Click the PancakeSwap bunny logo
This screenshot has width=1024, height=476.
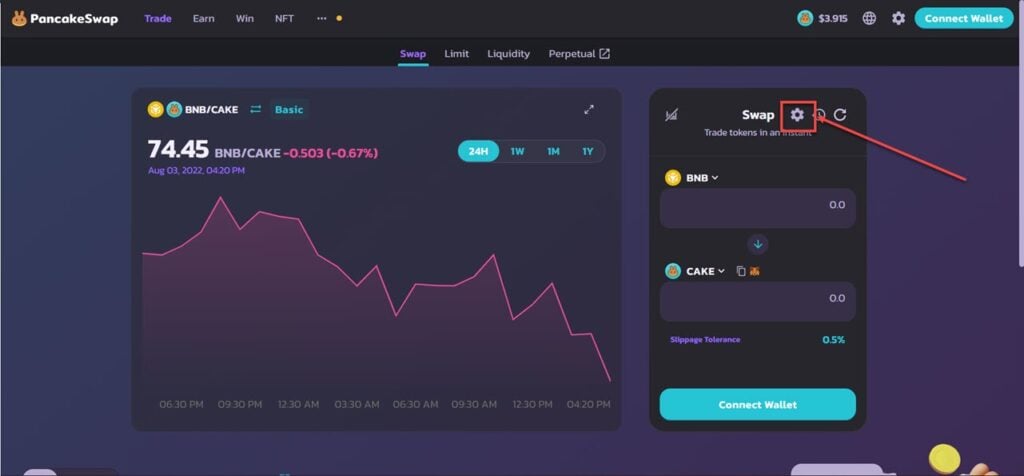tap(65, 18)
